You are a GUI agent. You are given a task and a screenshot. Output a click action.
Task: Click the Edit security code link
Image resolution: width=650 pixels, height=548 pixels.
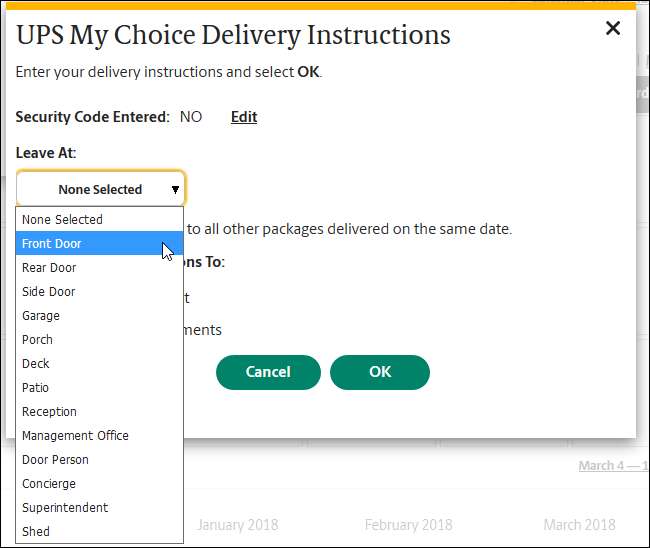244,117
